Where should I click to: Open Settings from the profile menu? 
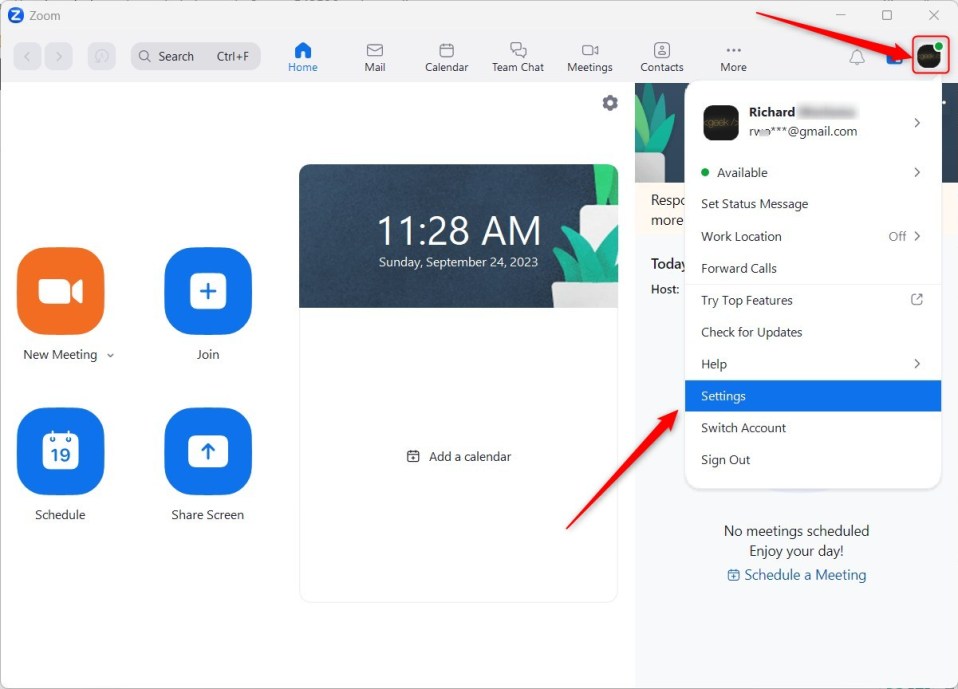click(813, 396)
